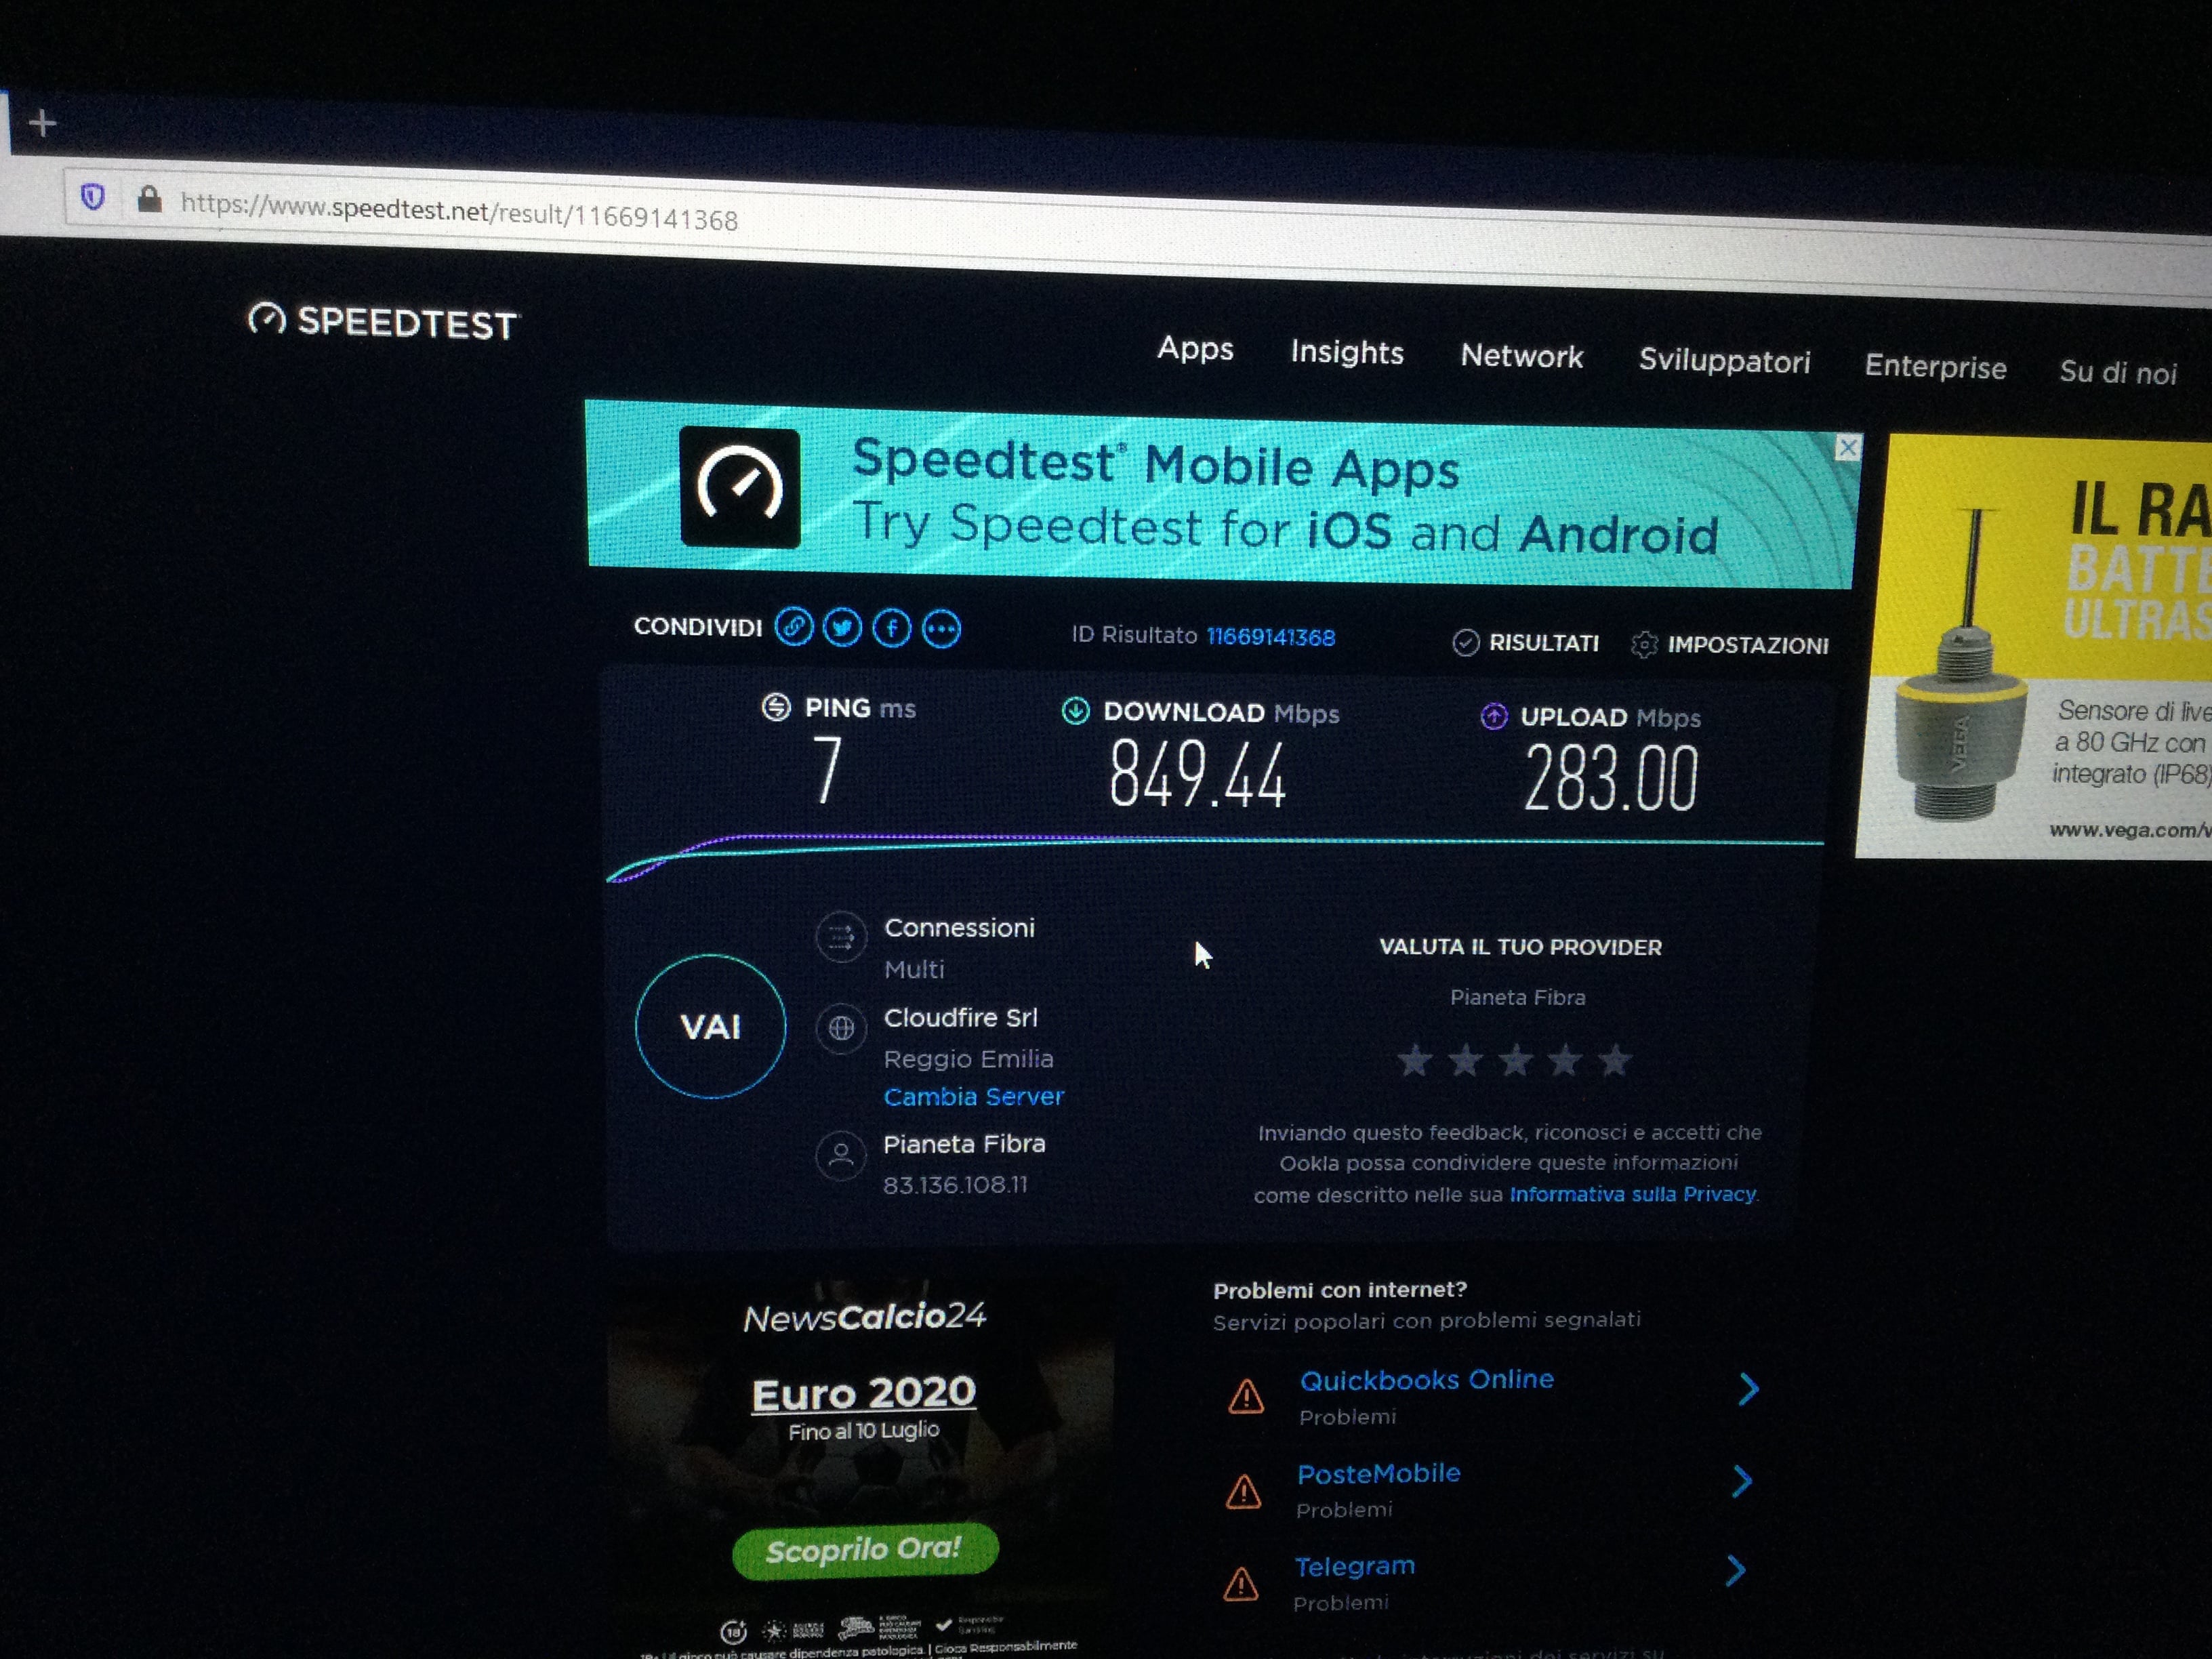2212x1659 pixels.
Task: Rate provider with the first star
Action: coord(1415,1060)
